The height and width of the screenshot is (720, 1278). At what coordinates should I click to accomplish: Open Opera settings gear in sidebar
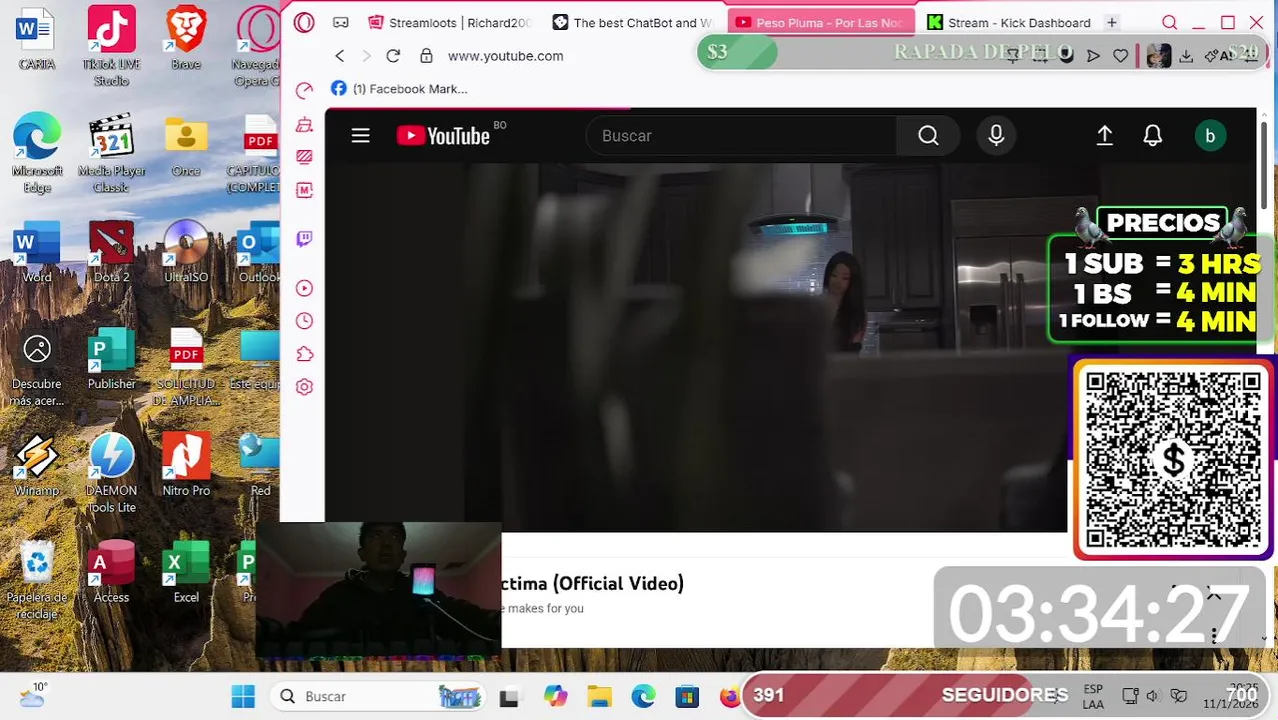tap(304, 387)
